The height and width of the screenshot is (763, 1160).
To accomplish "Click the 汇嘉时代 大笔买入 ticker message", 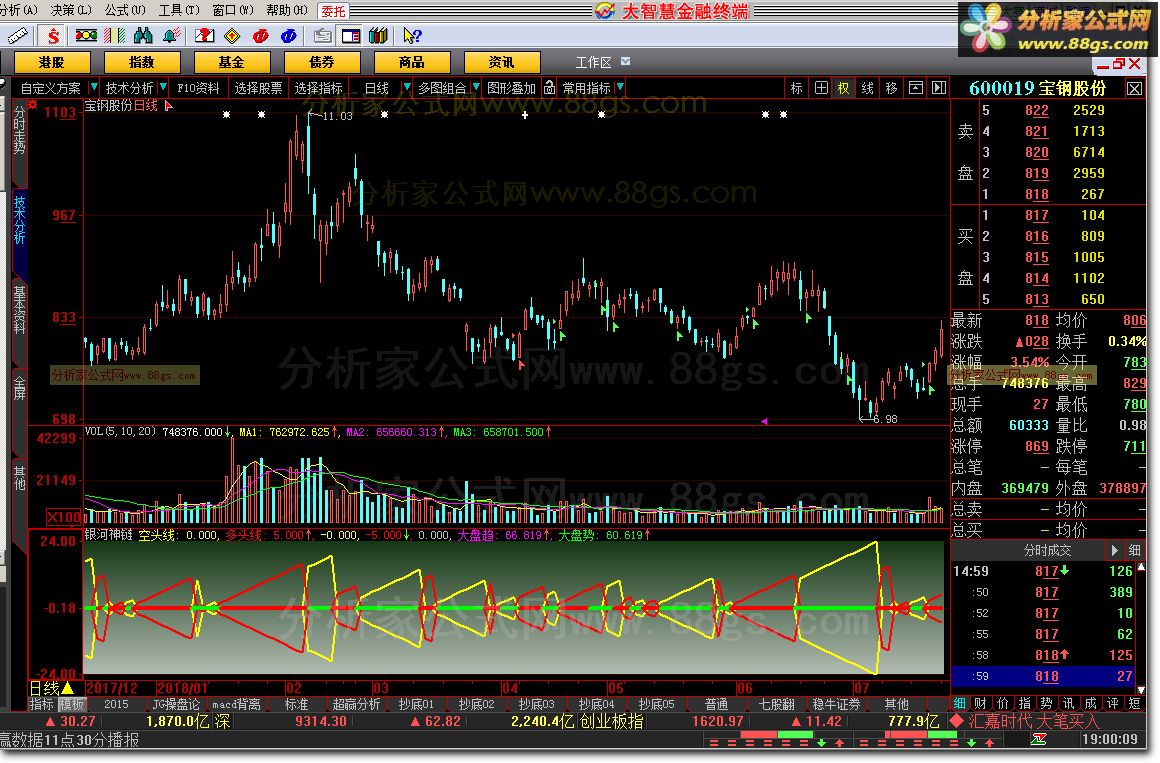I will 1033,720.
